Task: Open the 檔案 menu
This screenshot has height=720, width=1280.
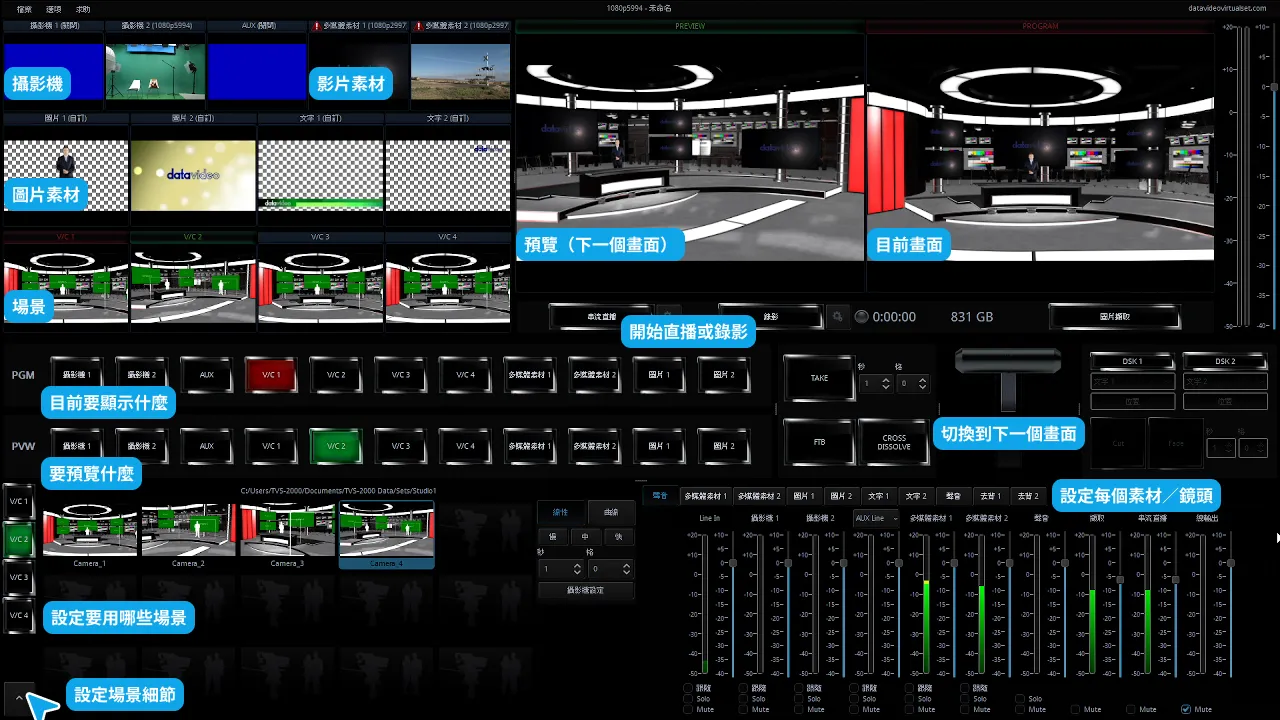Action: [x=24, y=8]
